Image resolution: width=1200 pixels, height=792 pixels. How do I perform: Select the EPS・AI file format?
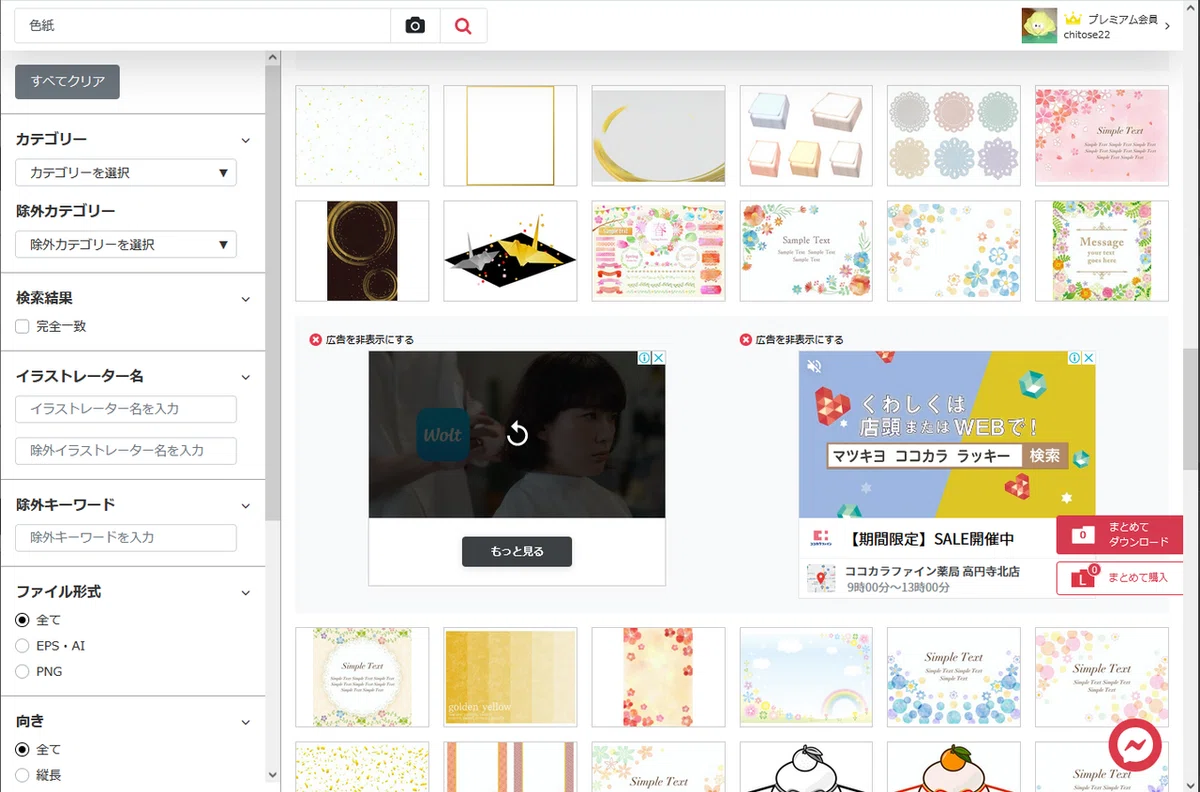coord(22,646)
